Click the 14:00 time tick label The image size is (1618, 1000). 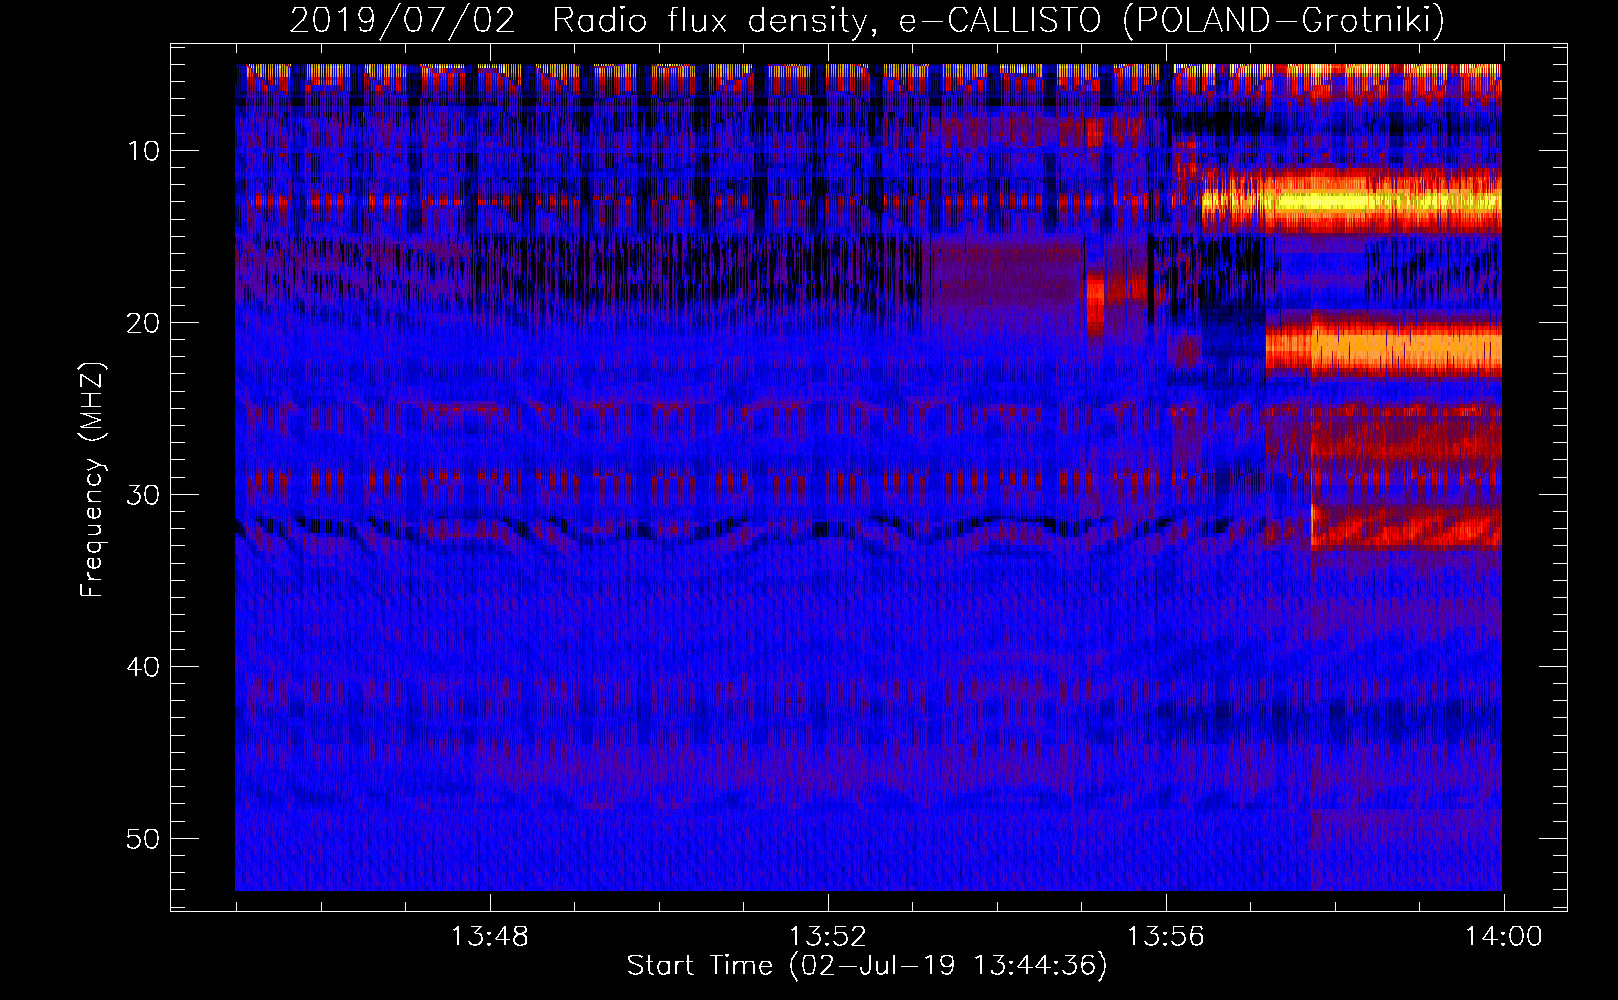(1504, 937)
